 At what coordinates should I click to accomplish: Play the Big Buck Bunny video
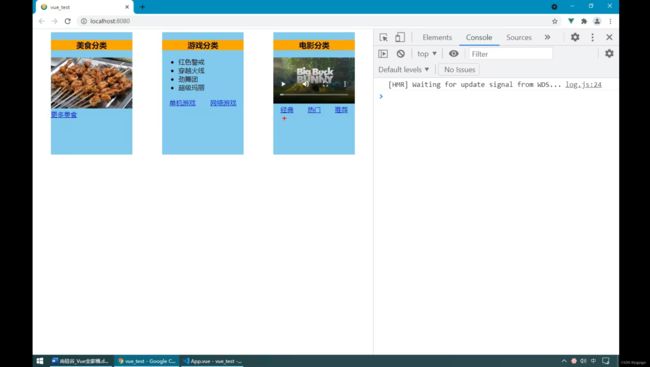pyautogui.click(x=284, y=84)
